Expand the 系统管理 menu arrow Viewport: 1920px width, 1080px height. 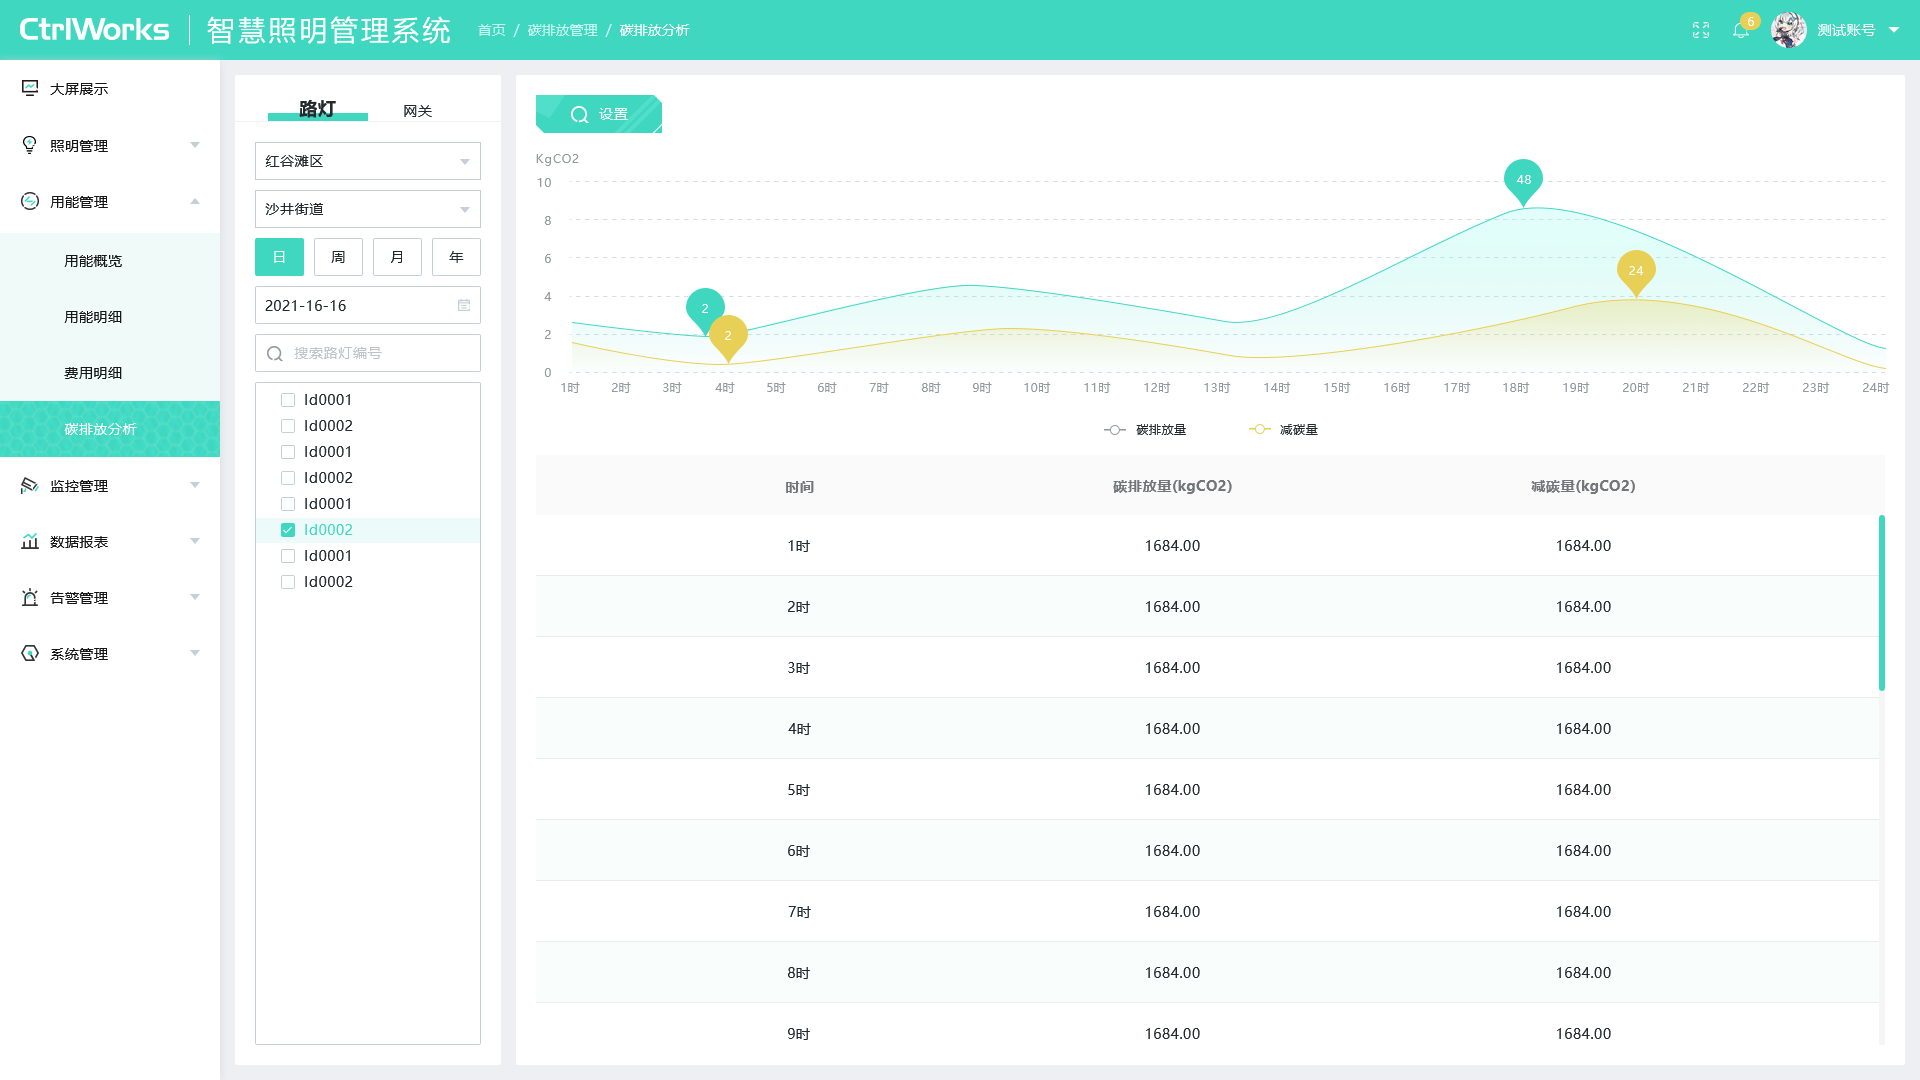pos(195,653)
